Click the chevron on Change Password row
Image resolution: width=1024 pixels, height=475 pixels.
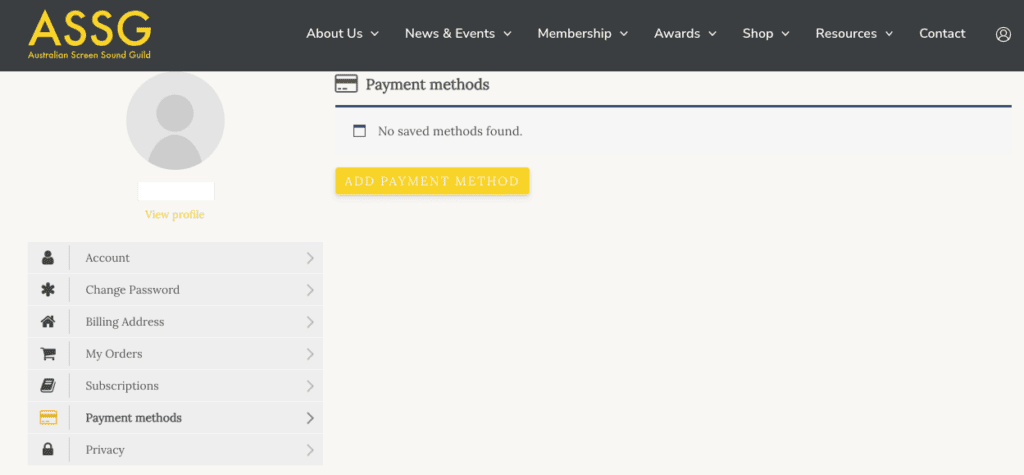pyautogui.click(x=310, y=290)
